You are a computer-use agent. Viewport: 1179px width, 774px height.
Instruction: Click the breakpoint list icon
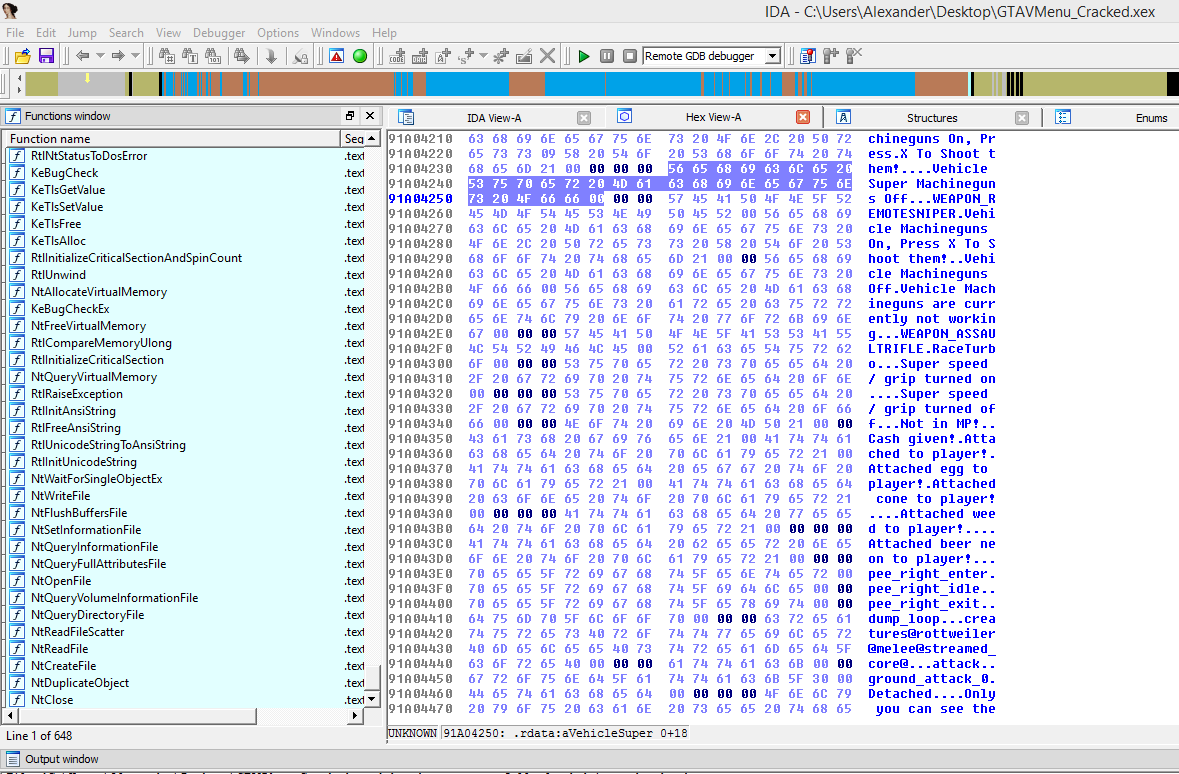click(808, 56)
